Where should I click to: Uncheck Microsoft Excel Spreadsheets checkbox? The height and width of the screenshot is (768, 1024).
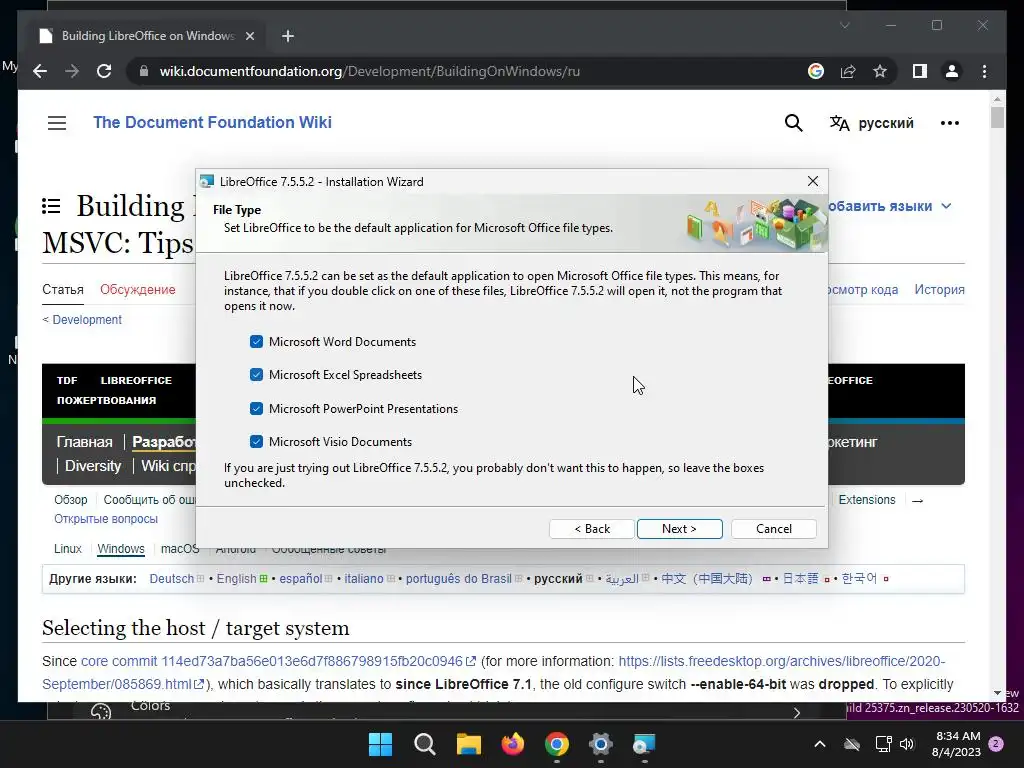tap(256, 375)
